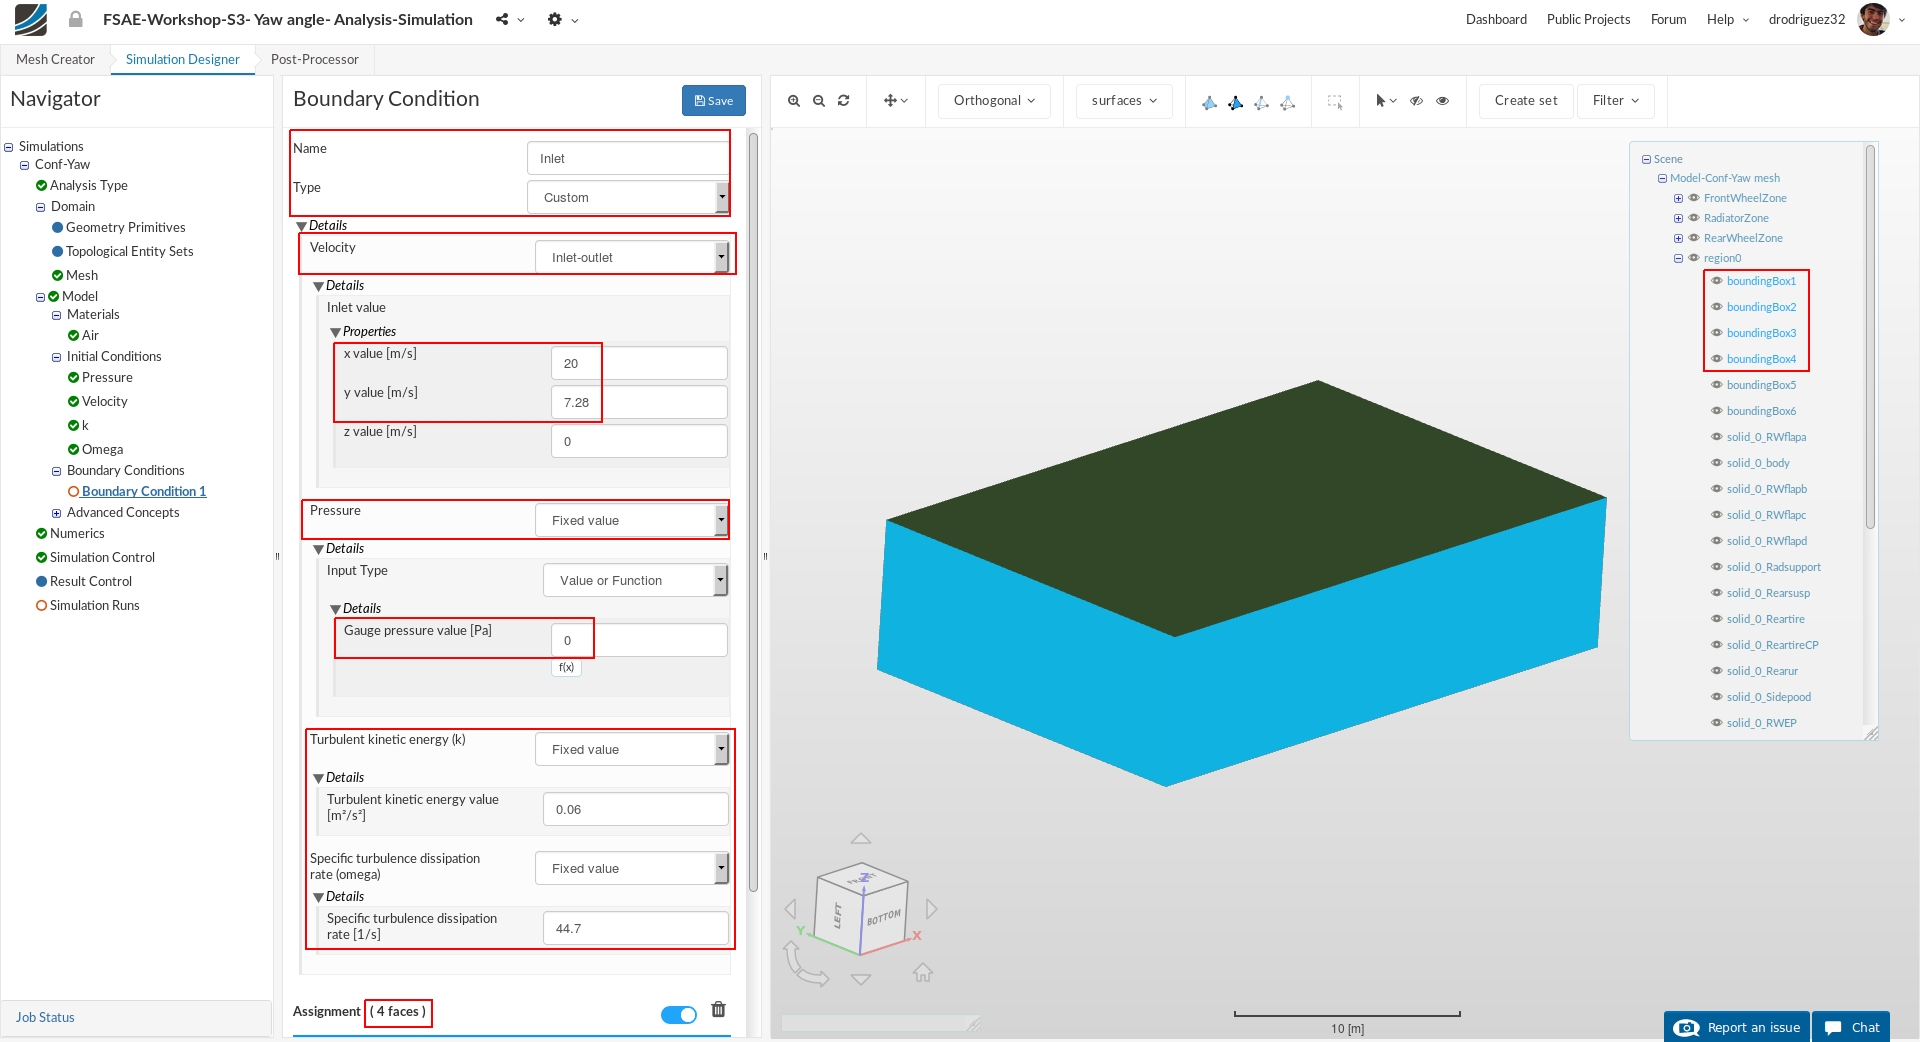Click the Create set button
The image size is (1920, 1042).
(x=1525, y=101)
